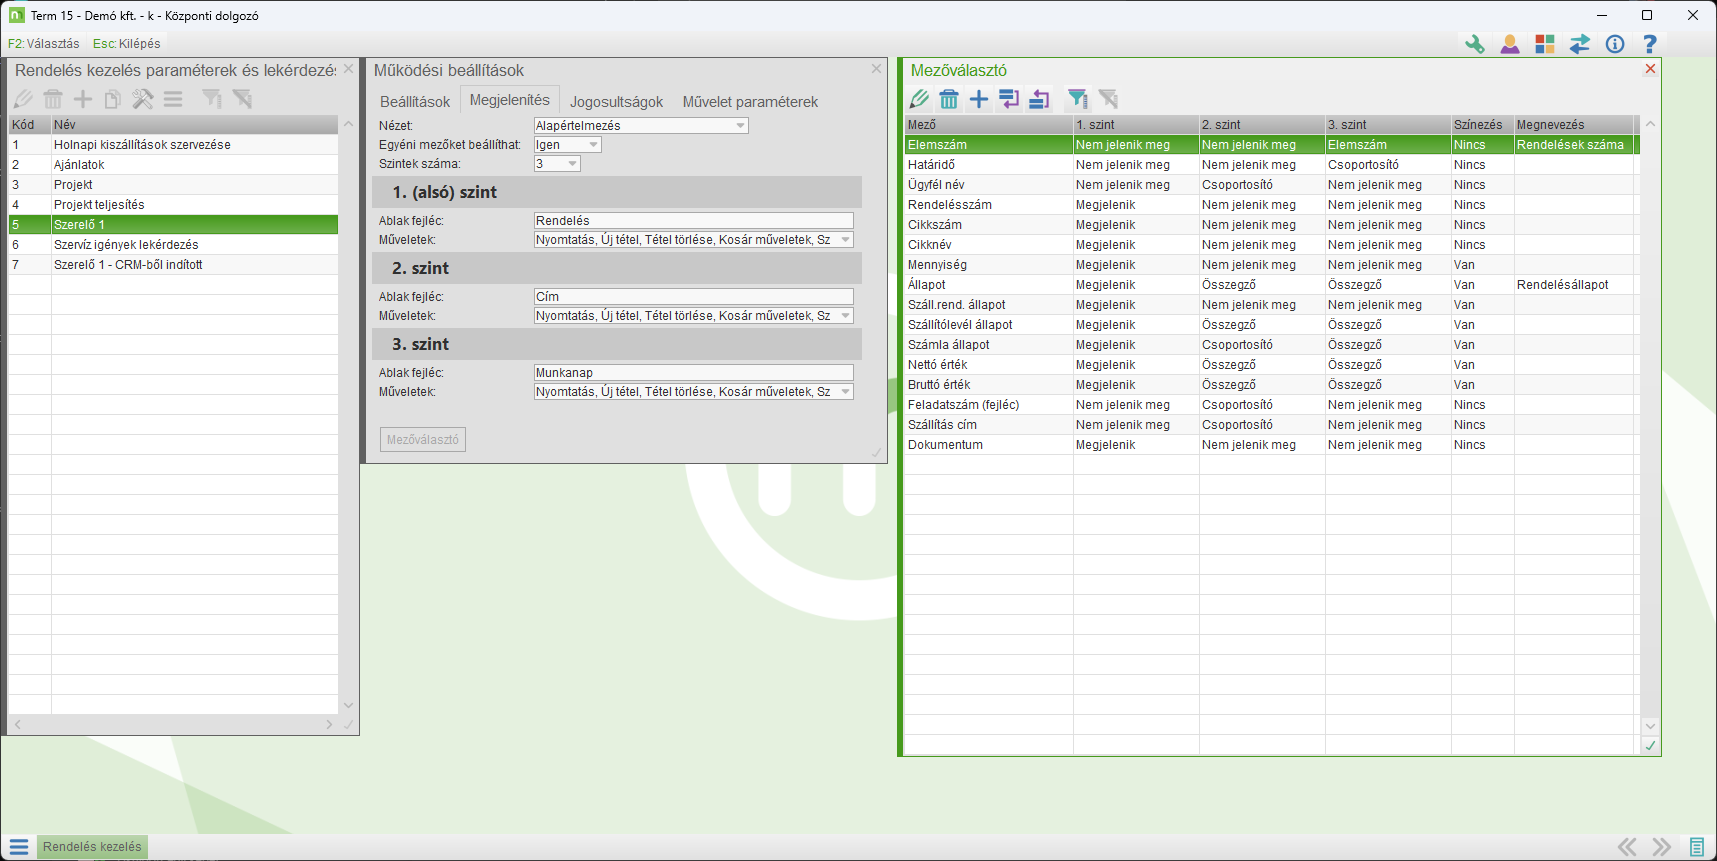1717x861 pixels.
Task: Expand the Szintek száma dropdown
Action: coord(572,164)
